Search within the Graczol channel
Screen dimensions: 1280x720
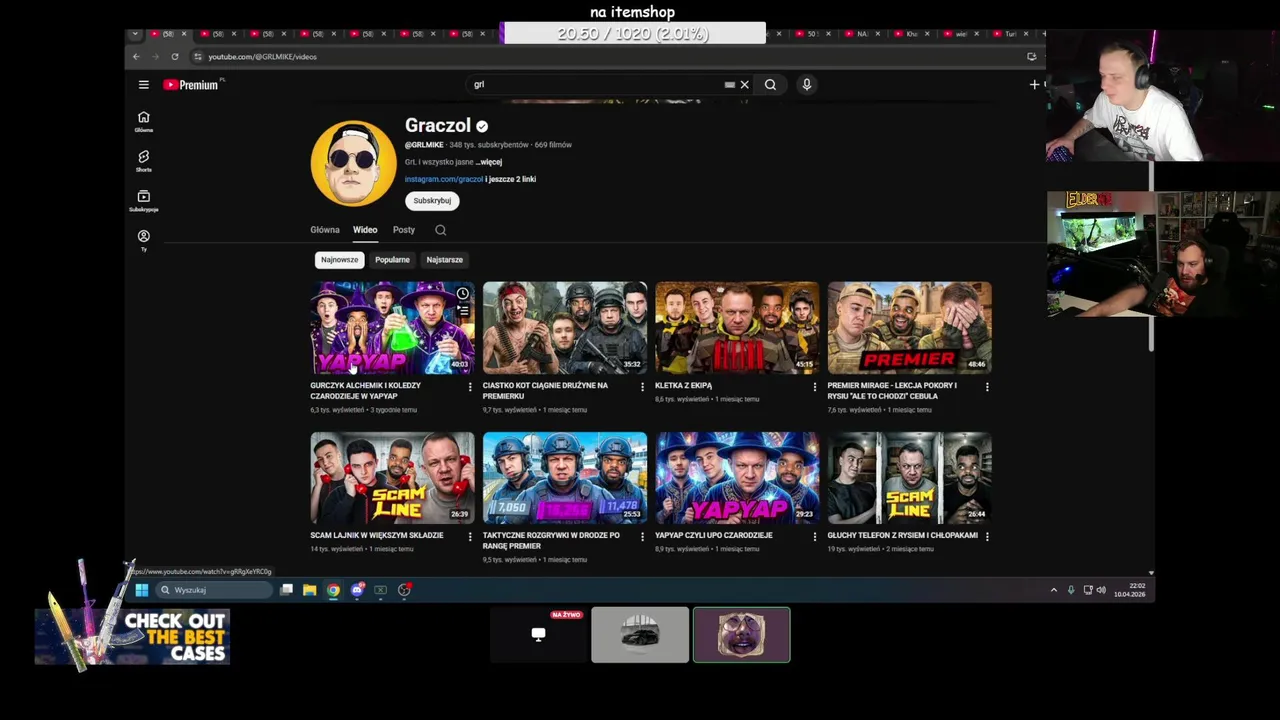pos(440,230)
